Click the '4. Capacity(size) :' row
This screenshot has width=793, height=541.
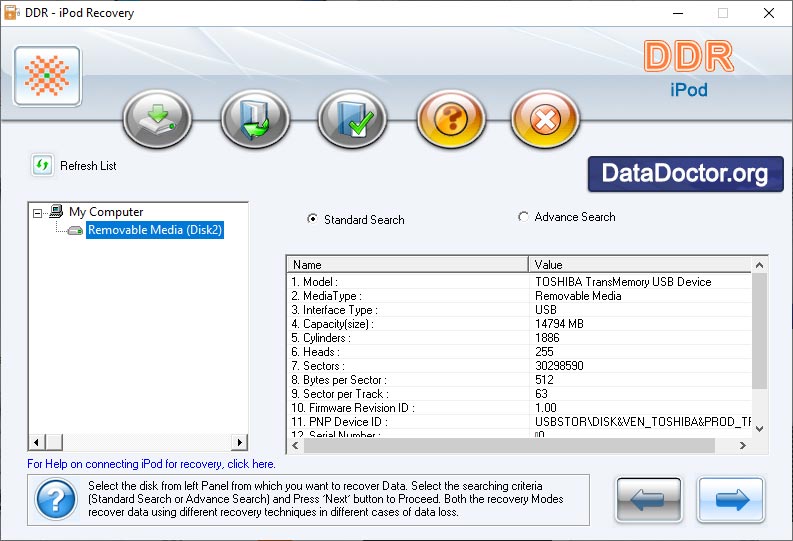pos(519,324)
